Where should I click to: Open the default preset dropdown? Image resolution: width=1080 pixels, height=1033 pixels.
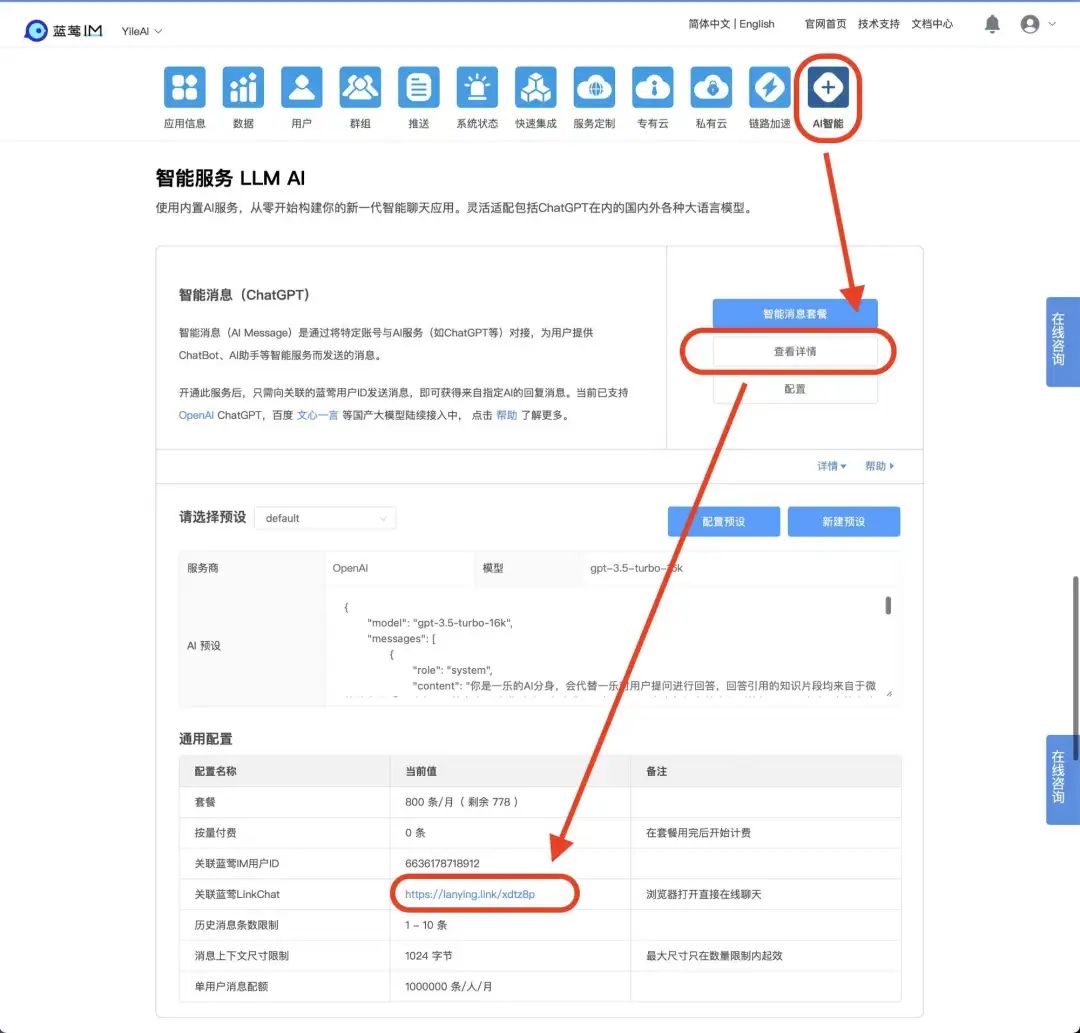tap(325, 518)
